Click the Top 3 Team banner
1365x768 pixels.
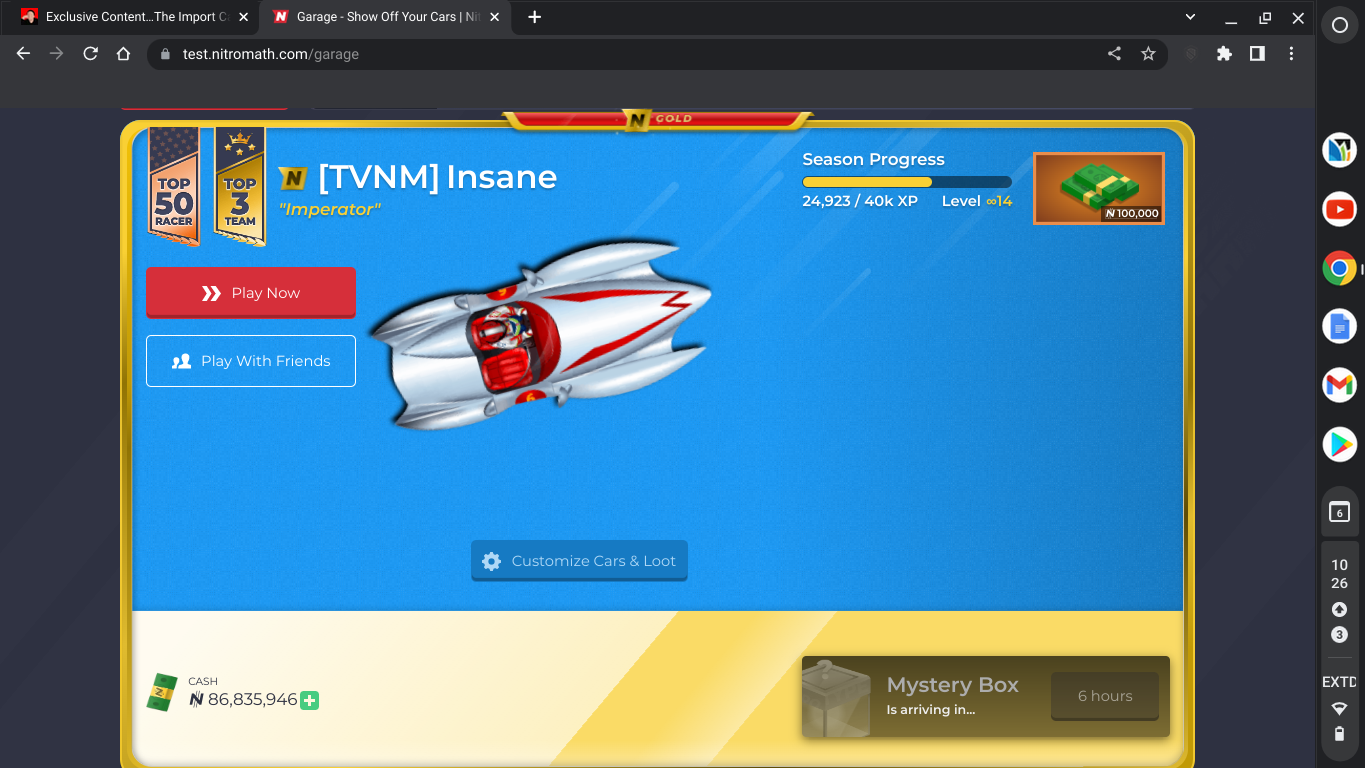[240, 186]
